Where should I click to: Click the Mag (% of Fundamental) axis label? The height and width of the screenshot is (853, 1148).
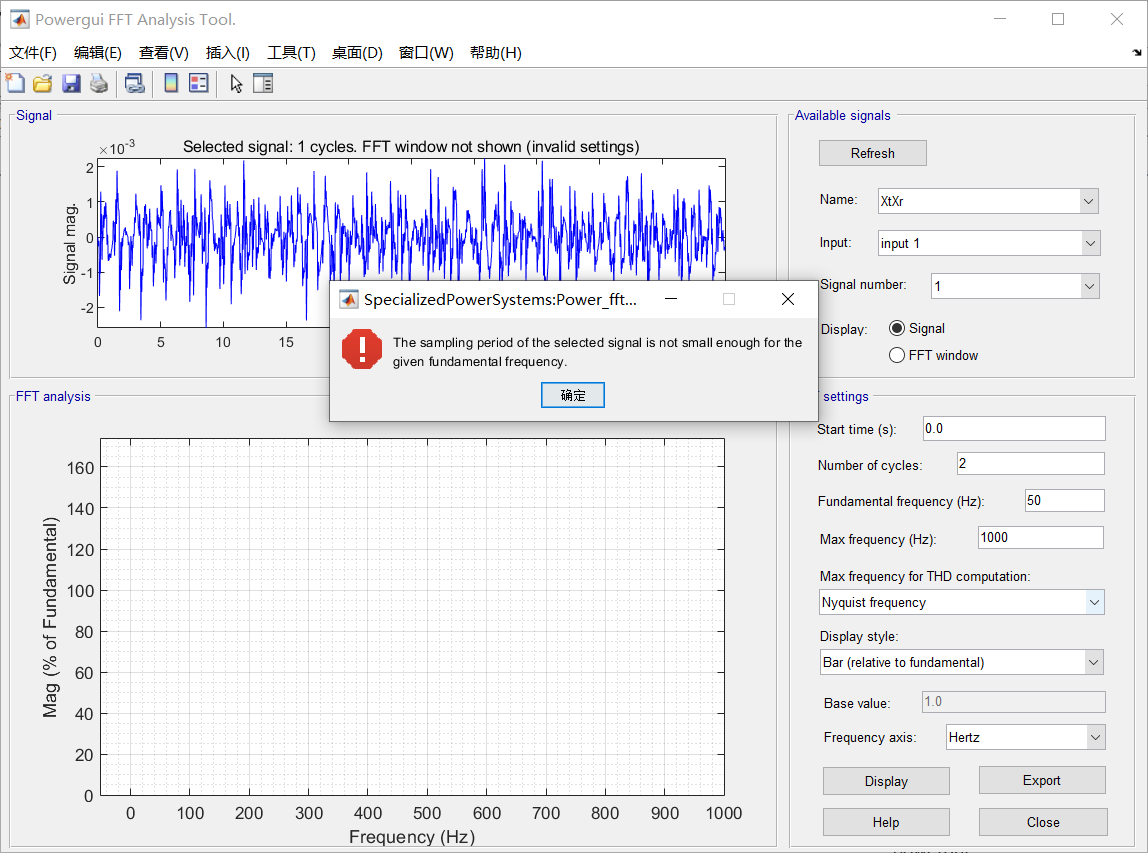tap(50, 617)
